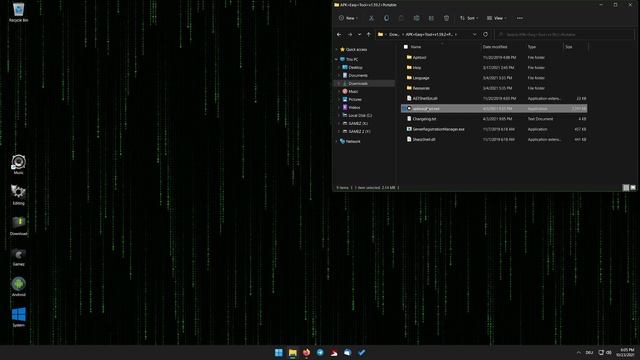The width and height of the screenshot is (640, 360).
Task: Open Desktop in the navigation pane
Action: tap(355, 67)
